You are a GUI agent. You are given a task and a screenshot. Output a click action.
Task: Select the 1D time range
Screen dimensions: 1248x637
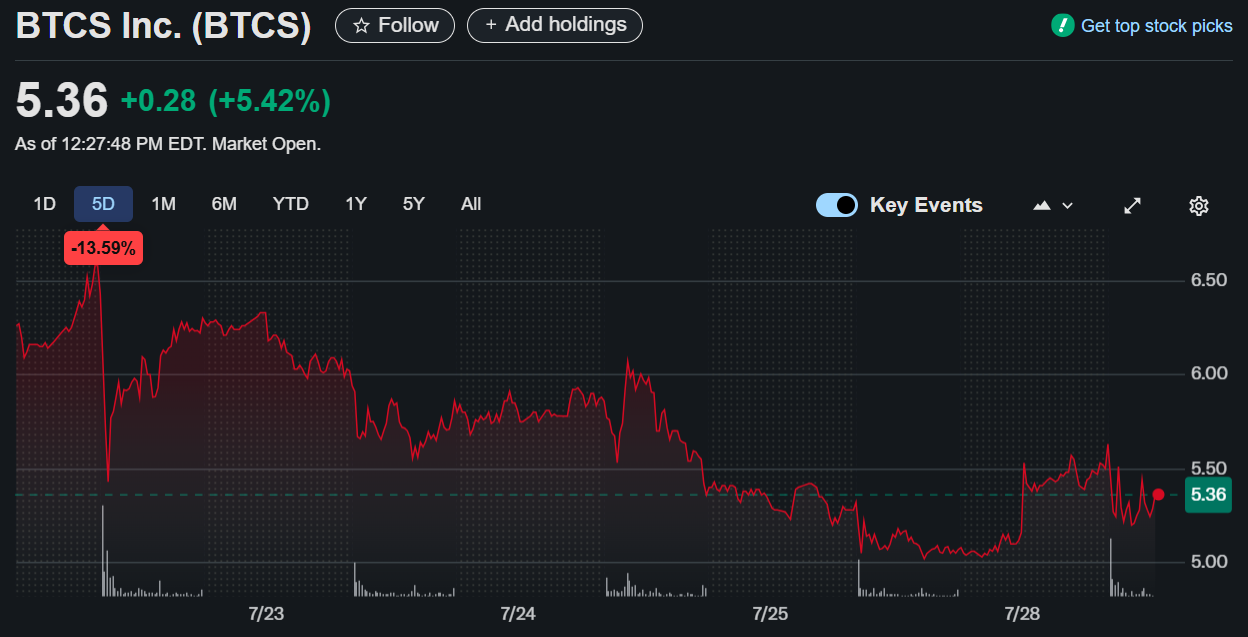point(44,204)
